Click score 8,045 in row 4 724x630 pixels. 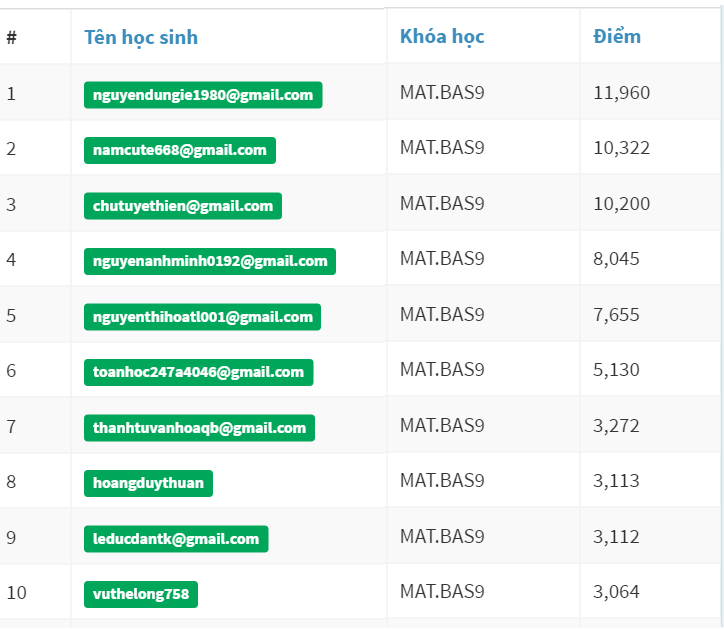click(616, 259)
